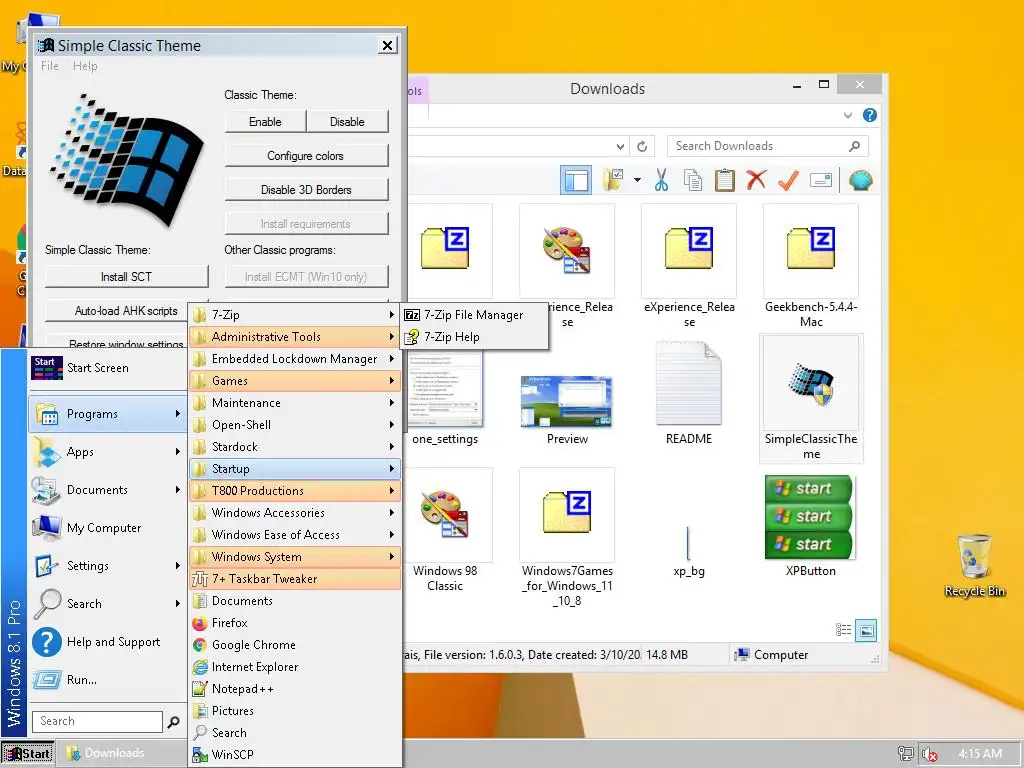Expand the Embedded Lockdown Manager submenu
Screen dimensions: 1024x768
pos(295,359)
